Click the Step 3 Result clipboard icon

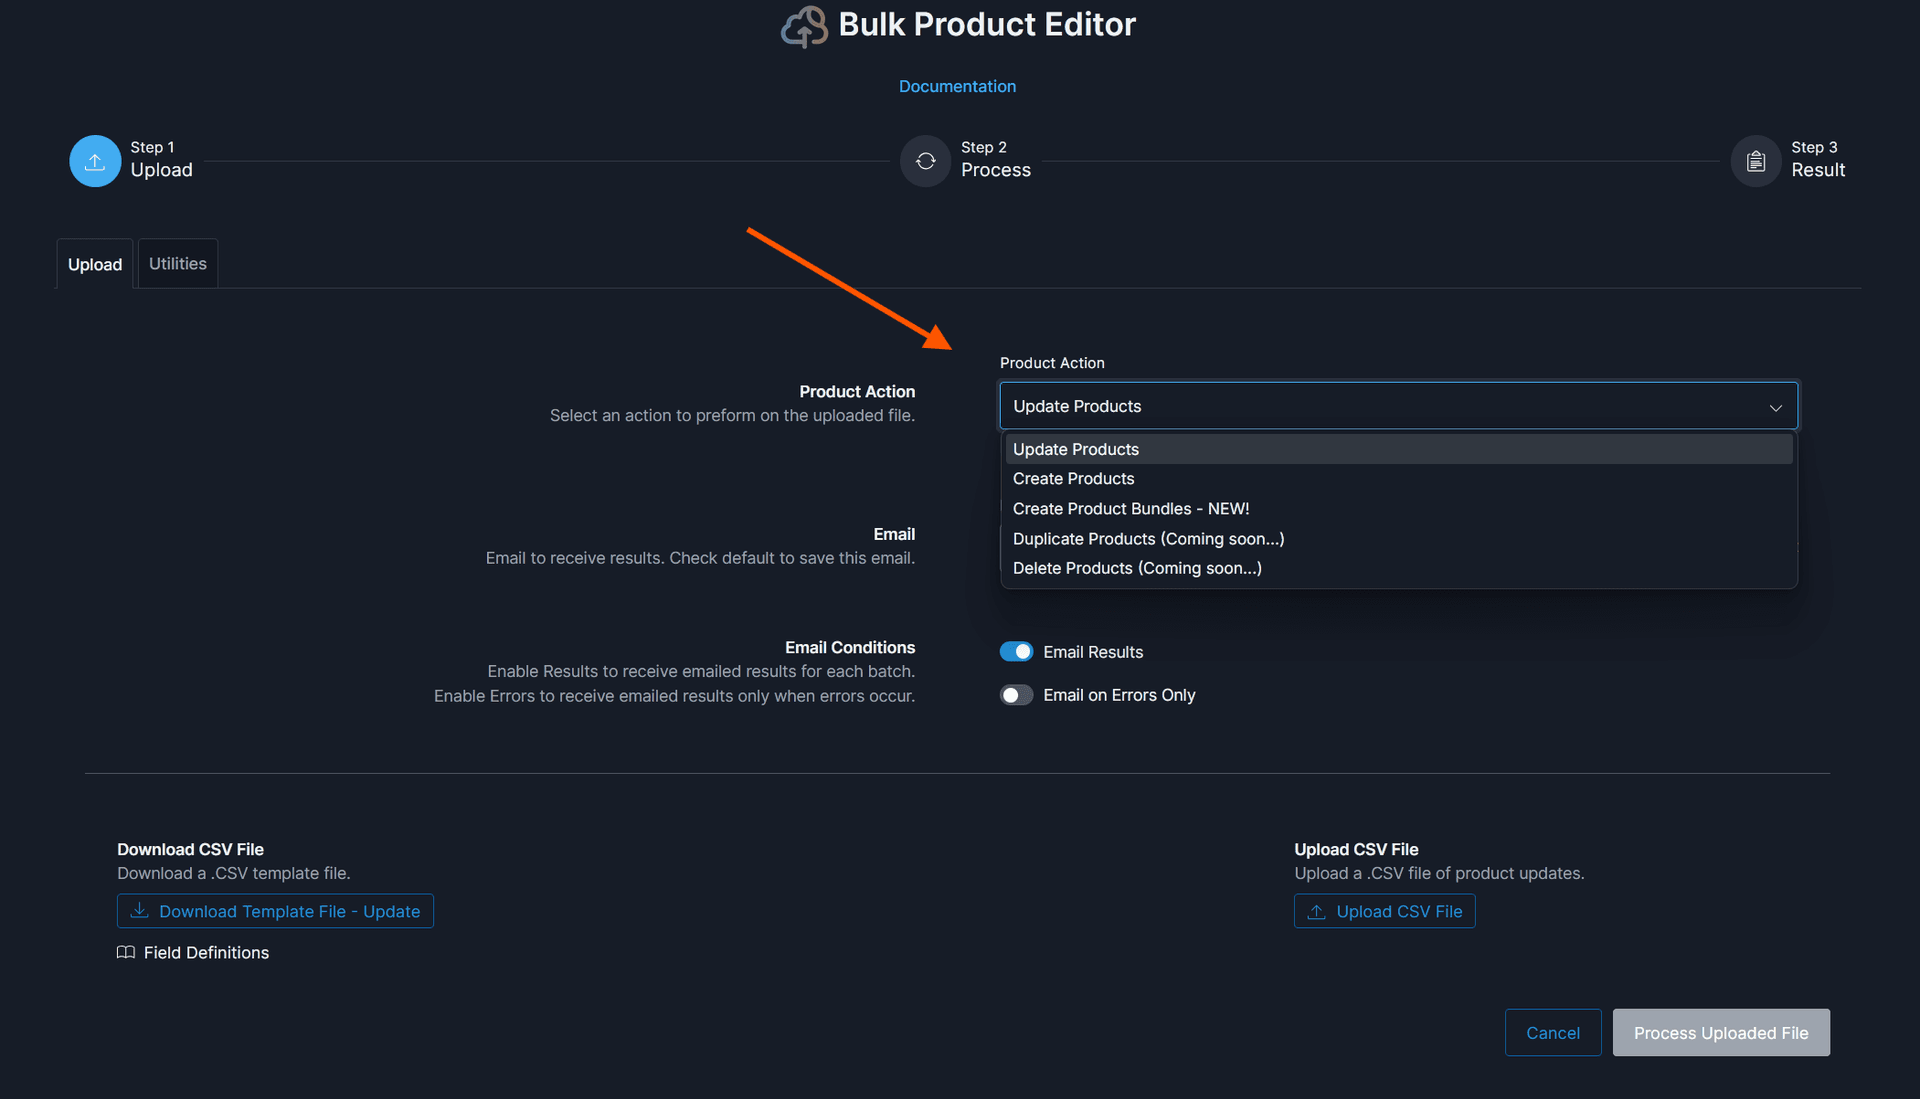[1755, 160]
